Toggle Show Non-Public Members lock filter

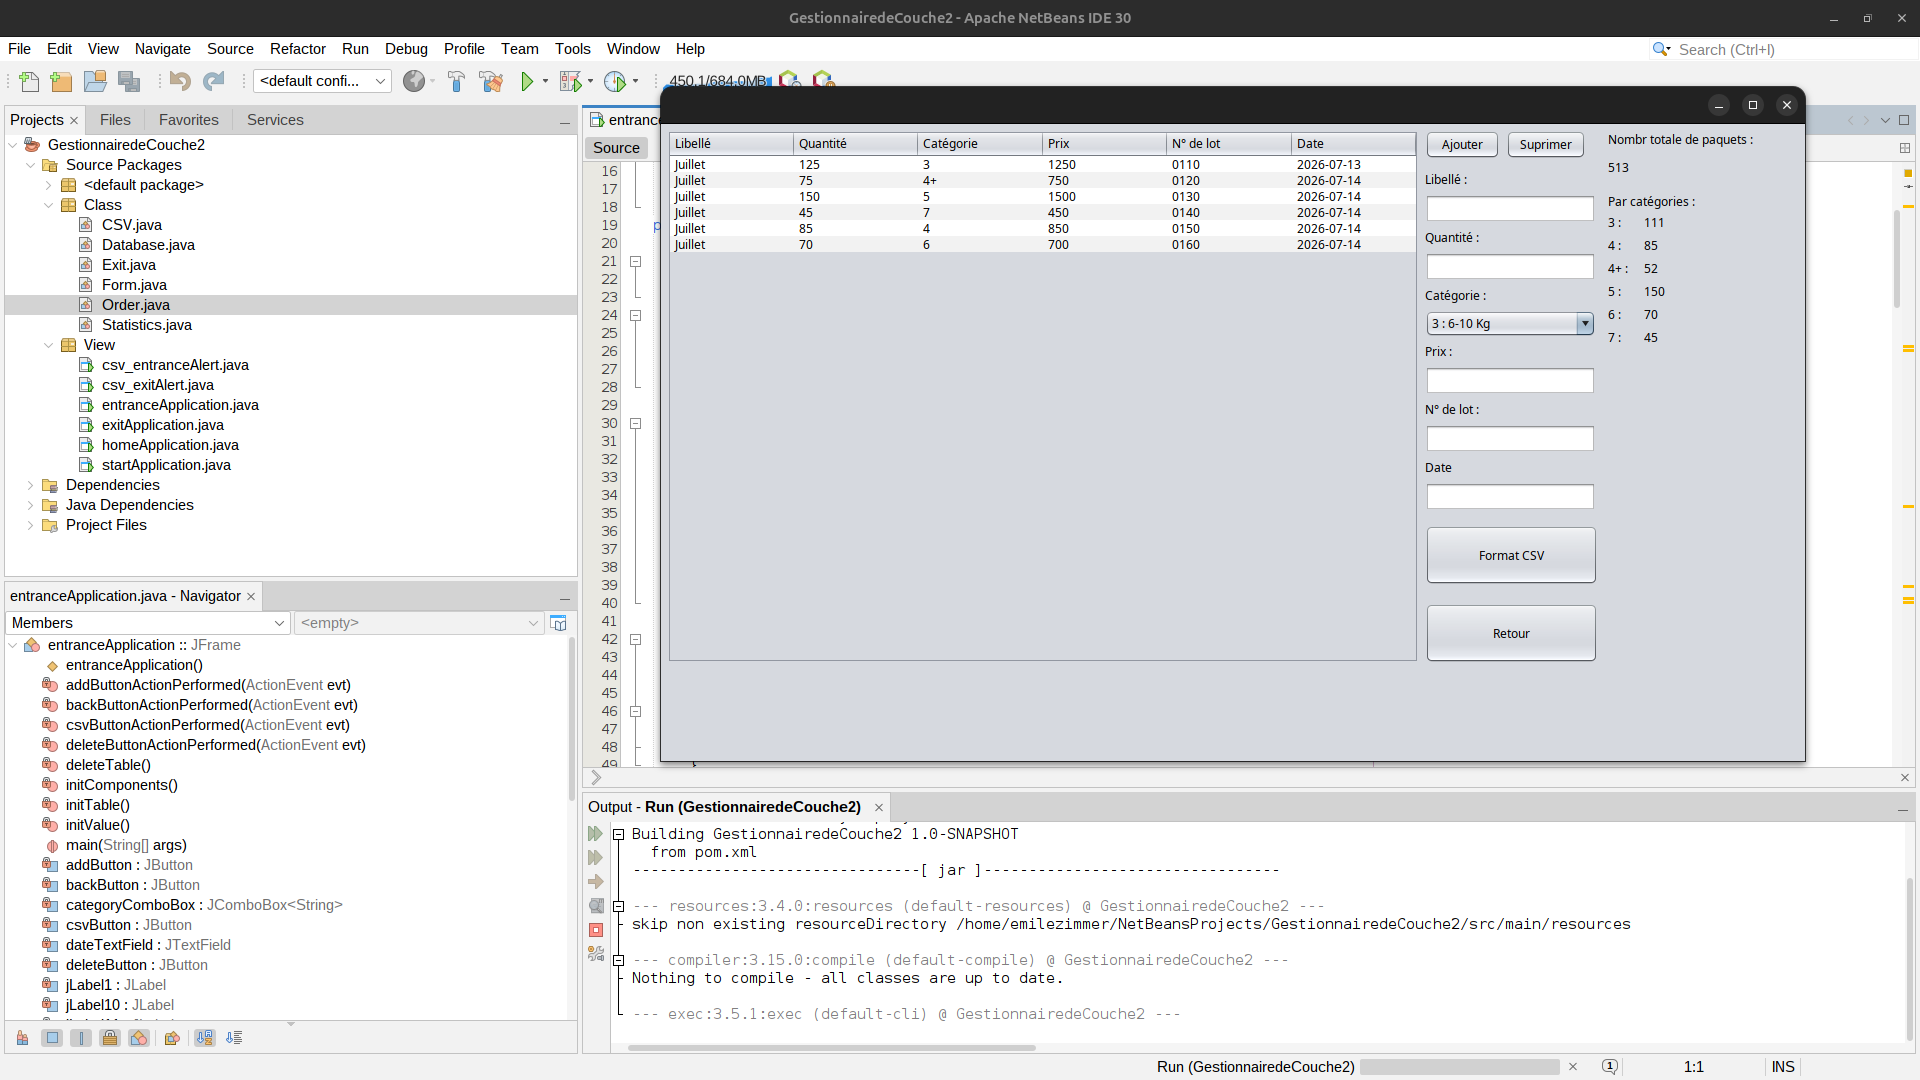click(x=110, y=1038)
